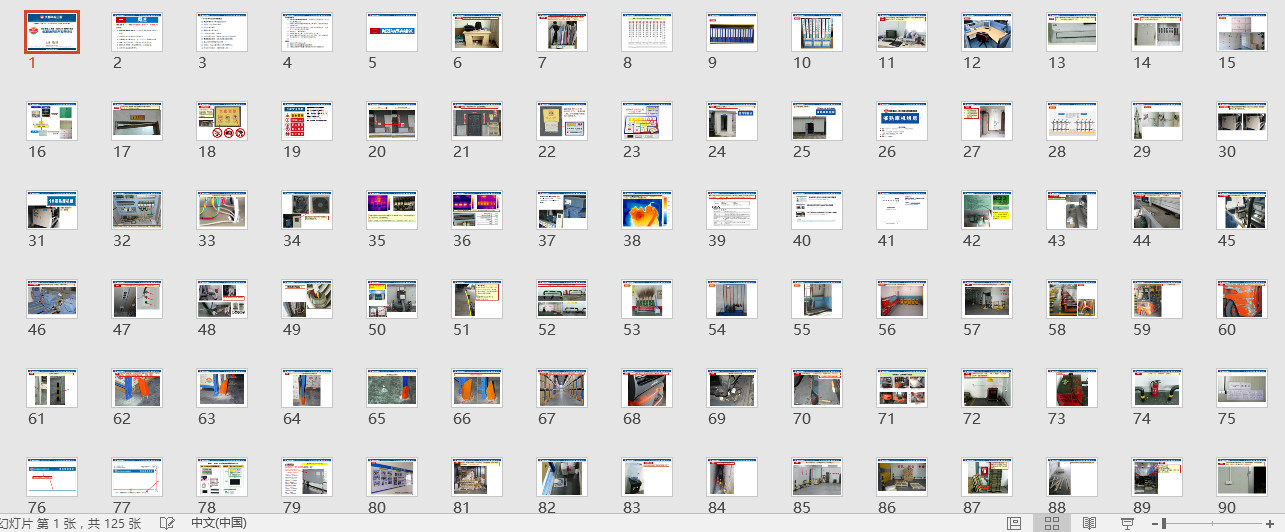Select slide 38 thumbnail
This screenshot has height=532, width=1285.
pyautogui.click(x=647, y=210)
